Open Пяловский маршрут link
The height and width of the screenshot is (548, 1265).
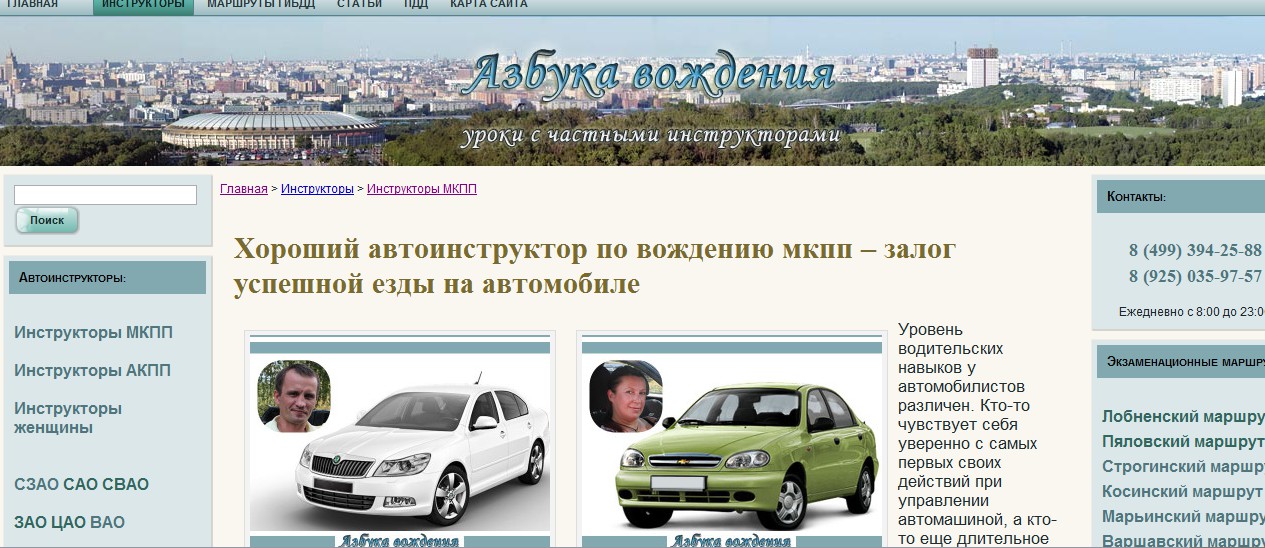pyautogui.click(x=1183, y=441)
